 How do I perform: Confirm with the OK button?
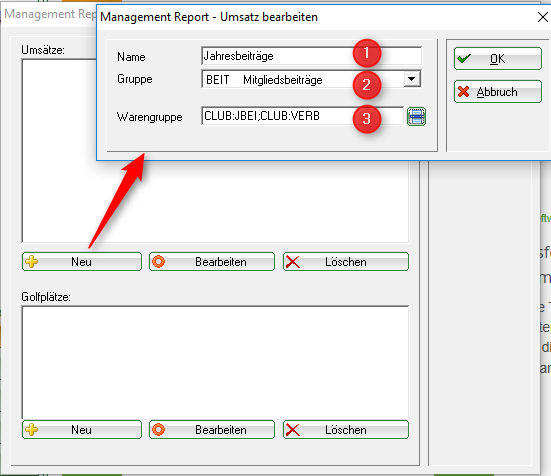[x=498, y=59]
